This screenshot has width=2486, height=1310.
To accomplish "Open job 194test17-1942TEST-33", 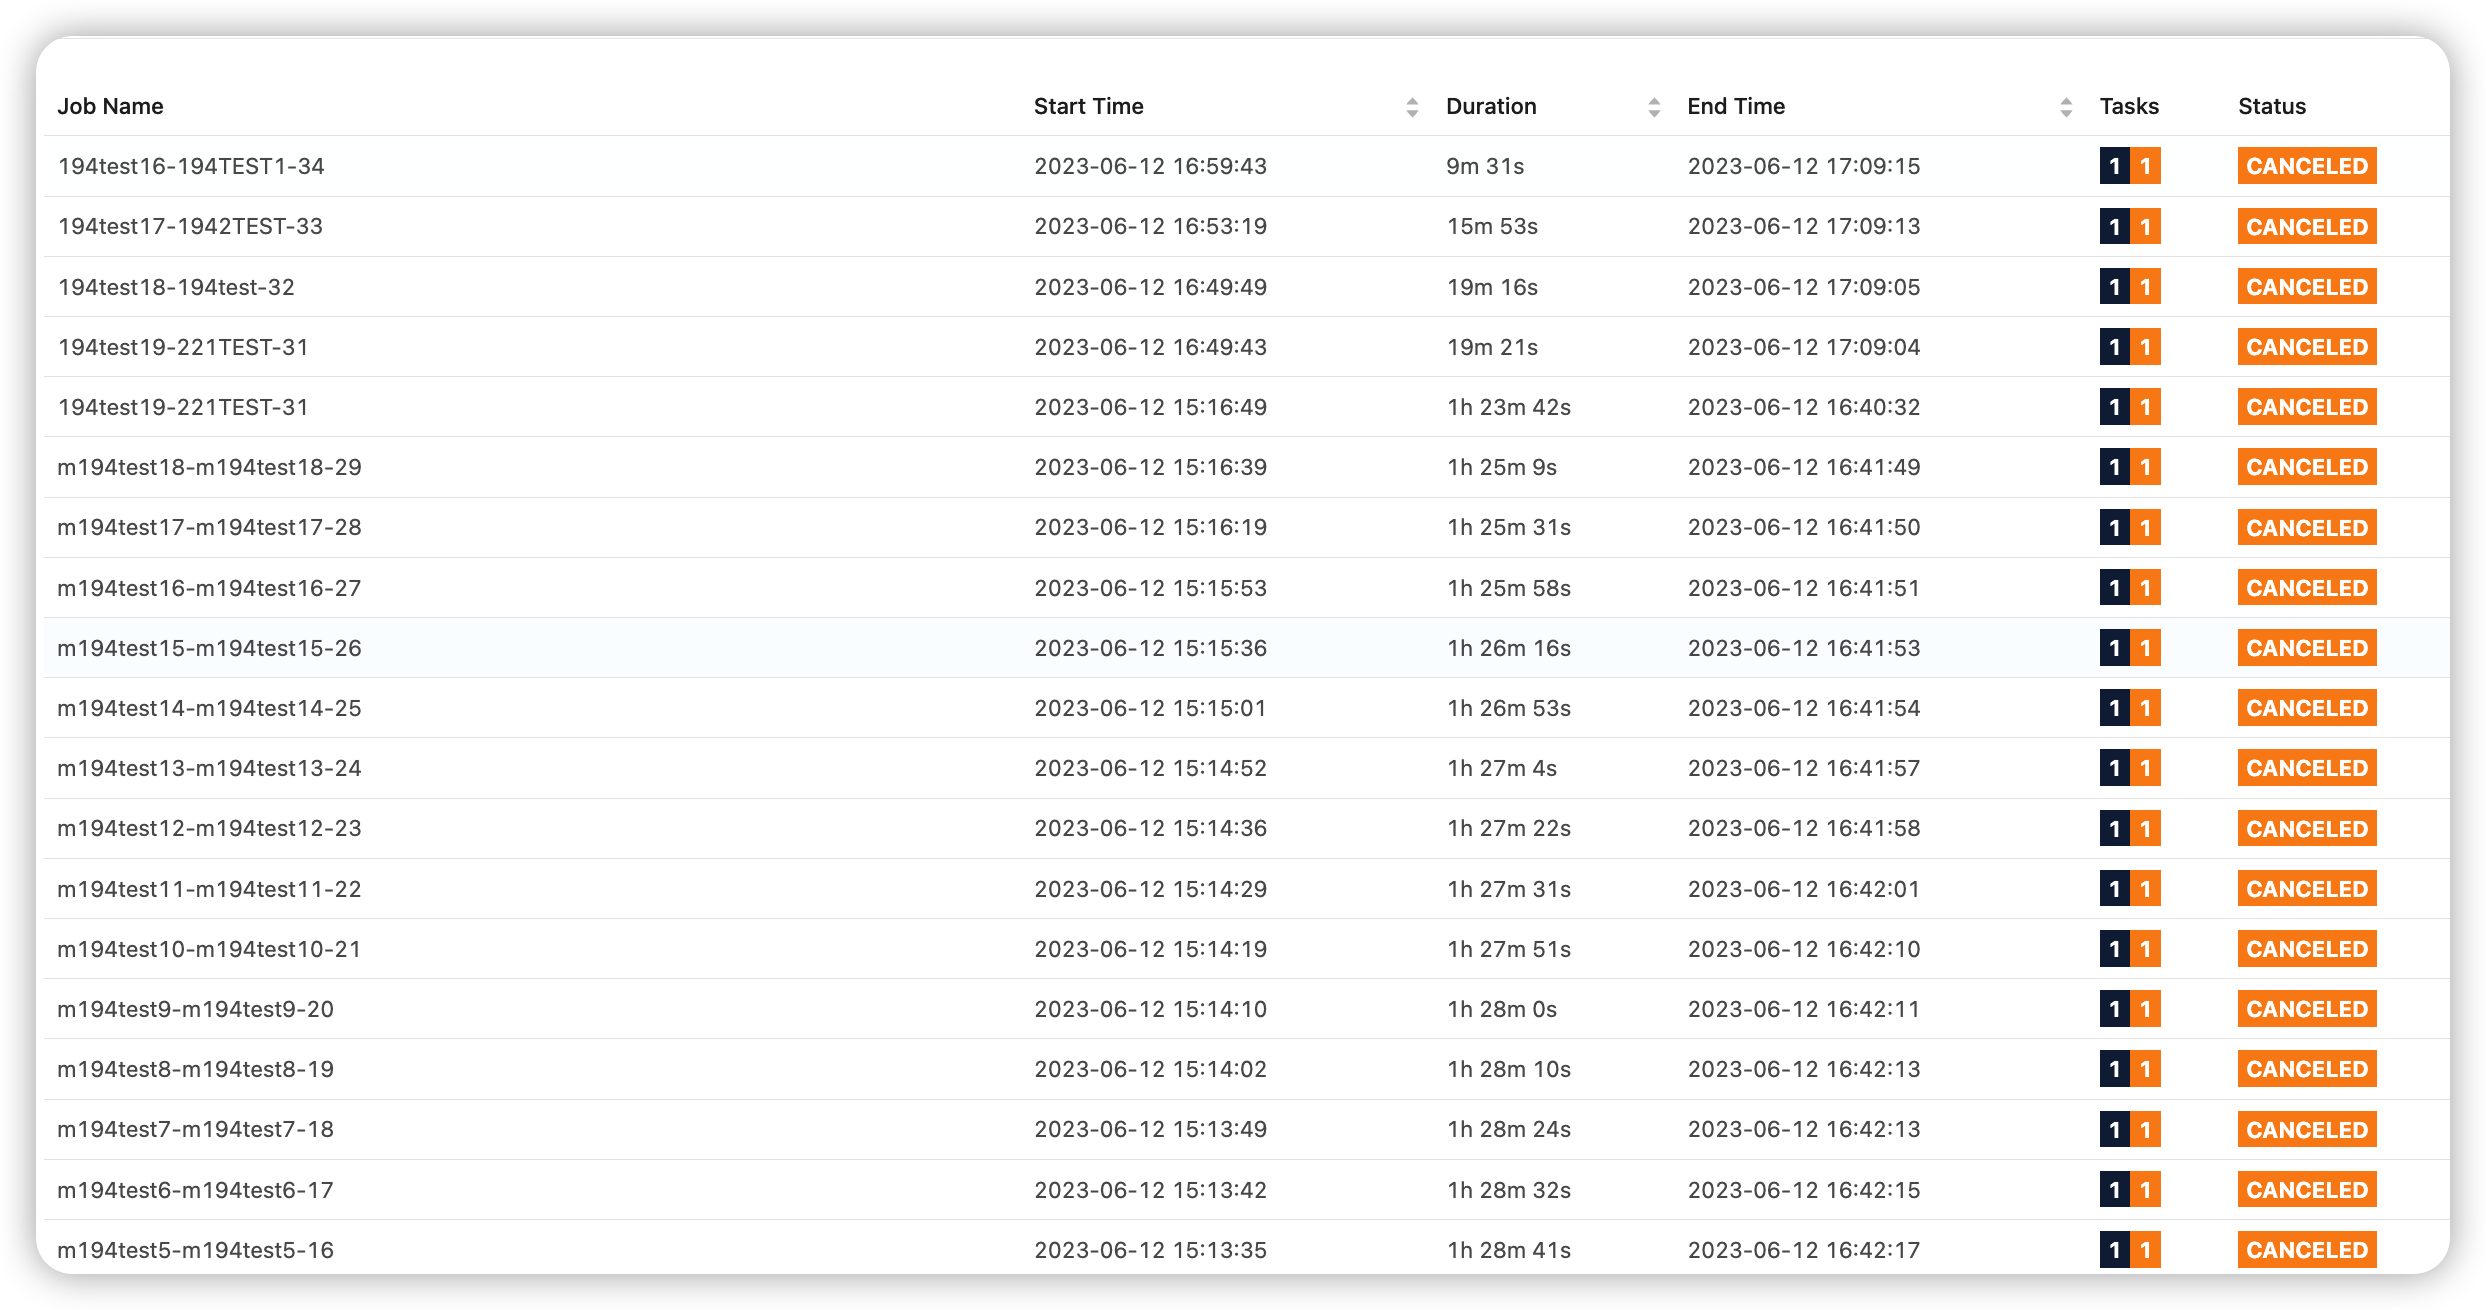I will pyautogui.click(x=190, y=226).
